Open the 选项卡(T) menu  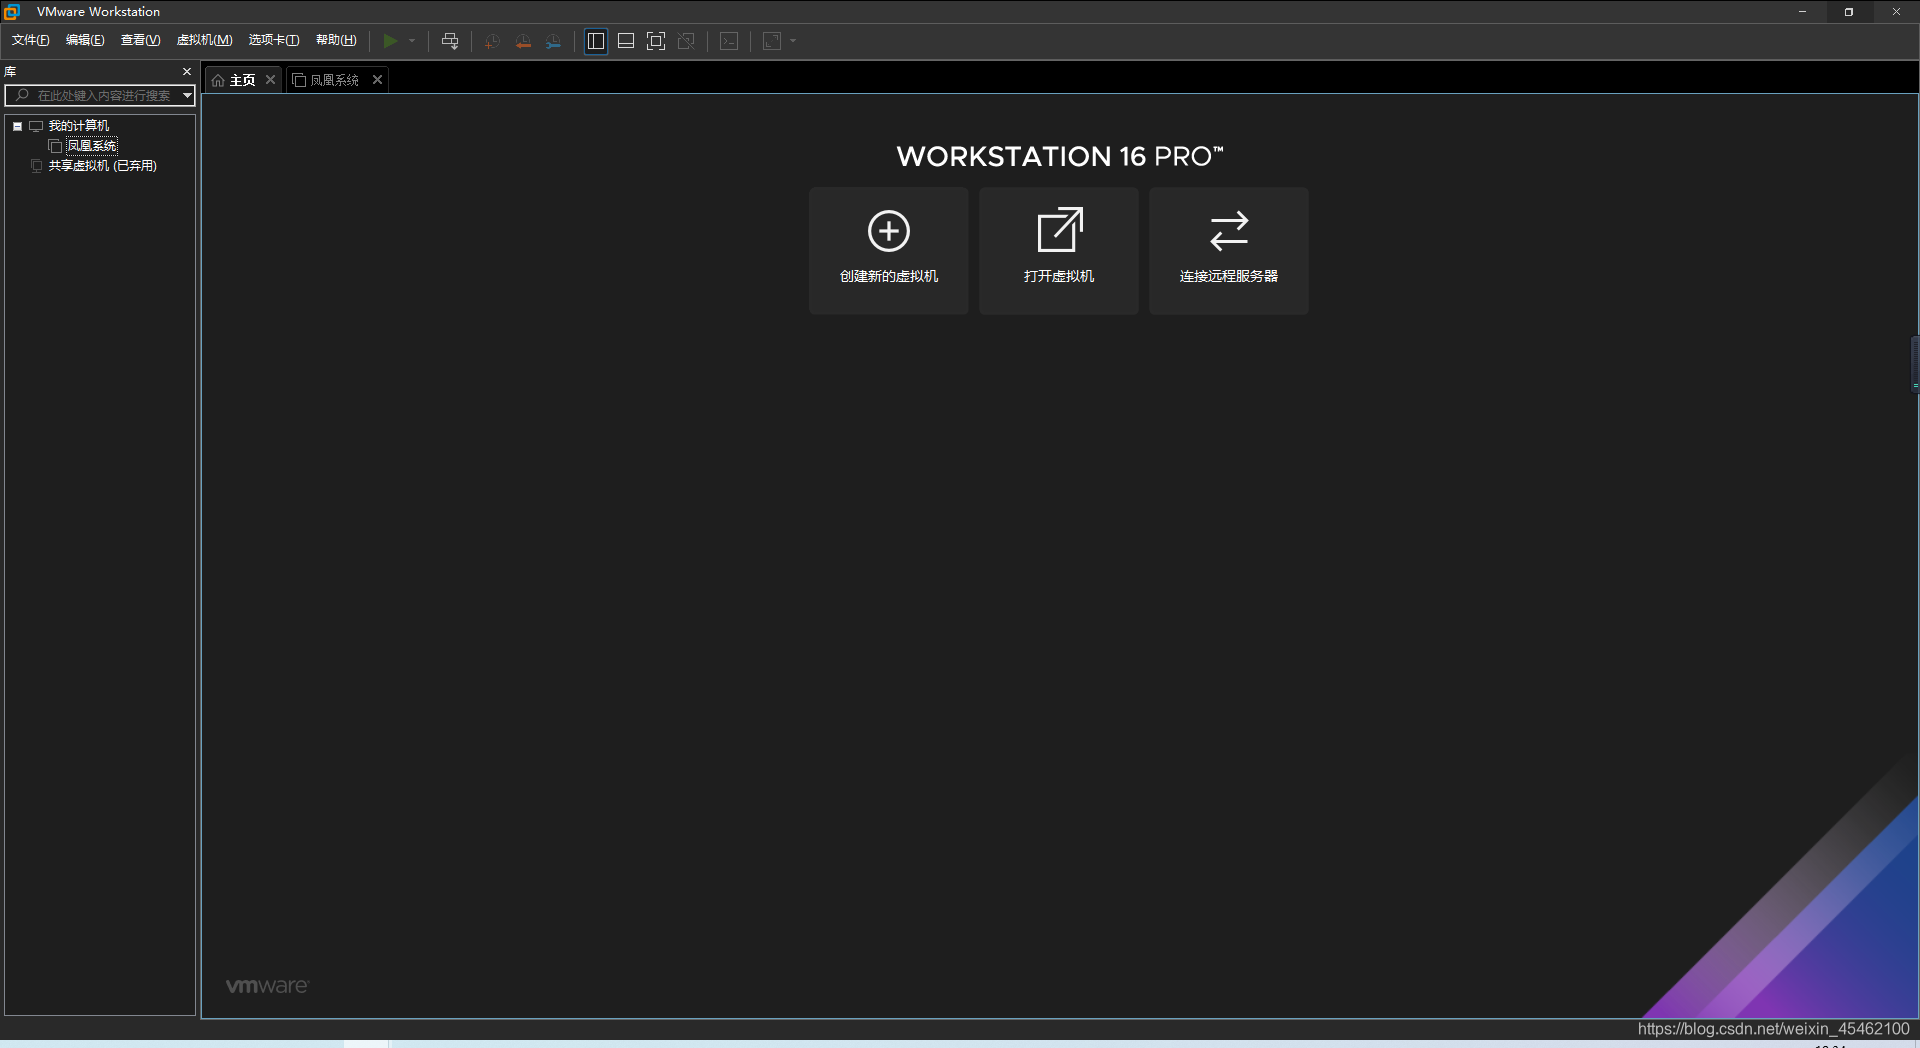[x=273, y=40]
